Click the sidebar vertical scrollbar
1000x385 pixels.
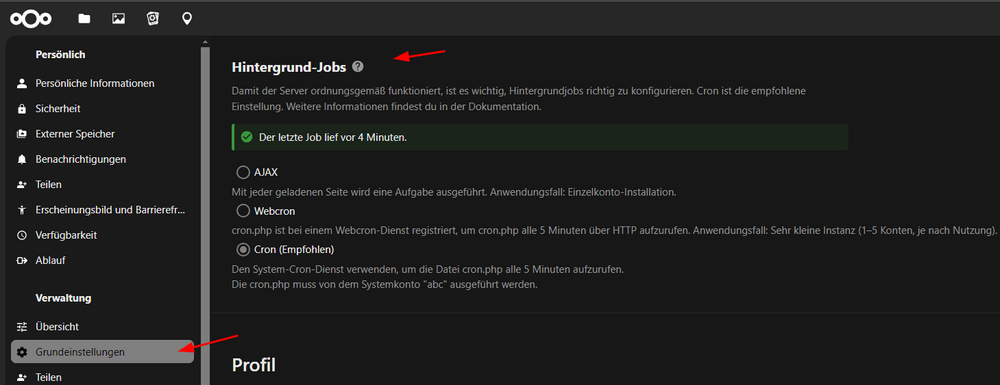(205, 214)
